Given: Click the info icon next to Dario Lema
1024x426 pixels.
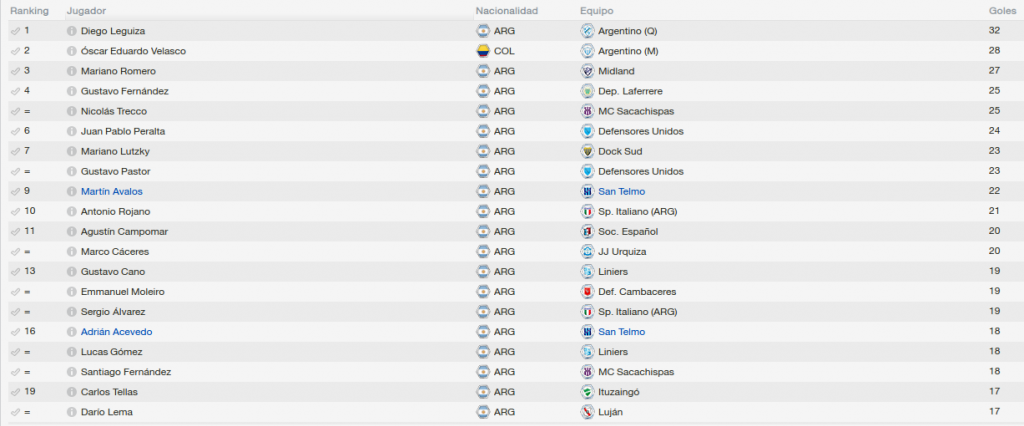Looking at the screenshot, I should pyautogui.click(x=72, y=412).
